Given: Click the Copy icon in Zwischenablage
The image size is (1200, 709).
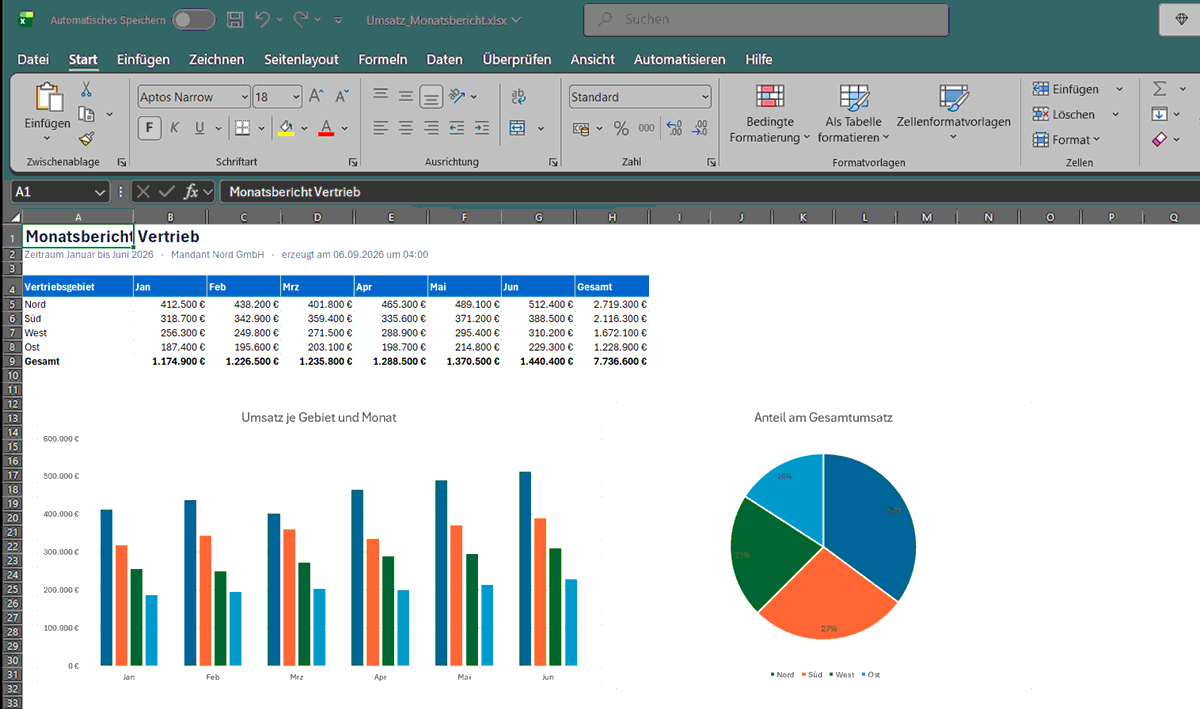Looking at the screenshot, I should click(x=87, y=114).
